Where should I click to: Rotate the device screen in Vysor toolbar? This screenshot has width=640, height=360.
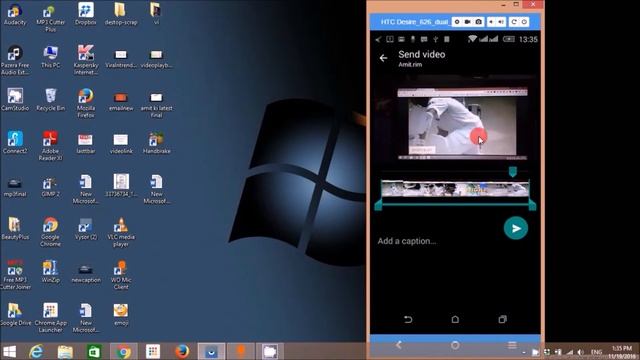514,22
